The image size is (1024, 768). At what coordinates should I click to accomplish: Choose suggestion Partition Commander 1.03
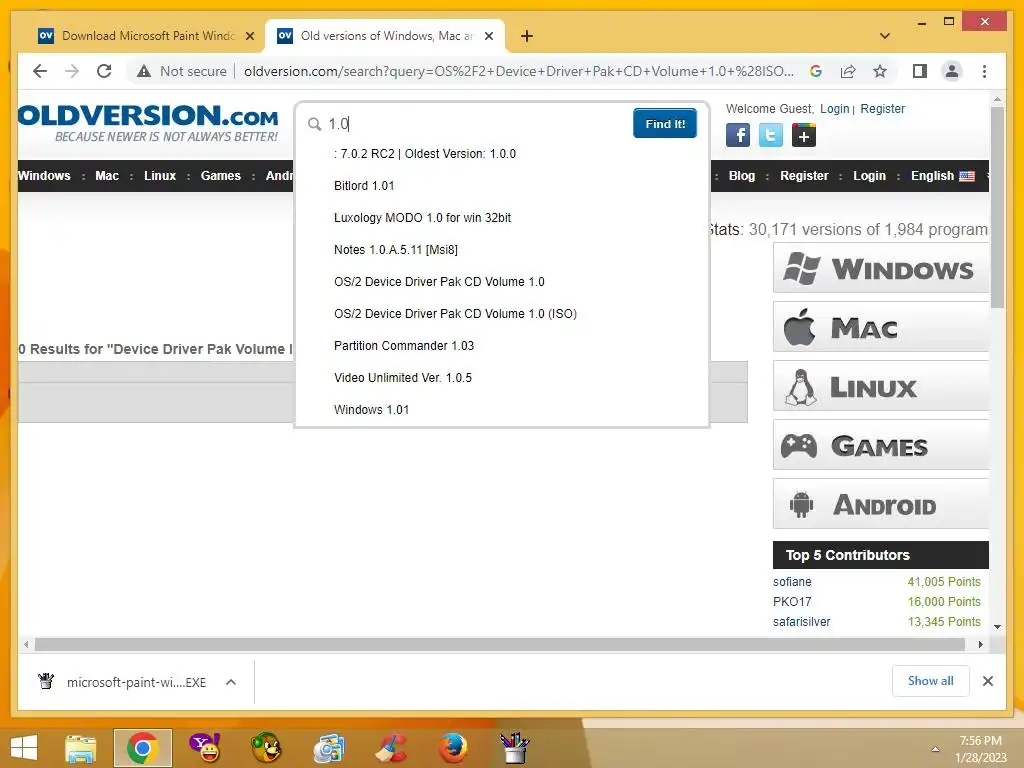click(x=404, y=345)
